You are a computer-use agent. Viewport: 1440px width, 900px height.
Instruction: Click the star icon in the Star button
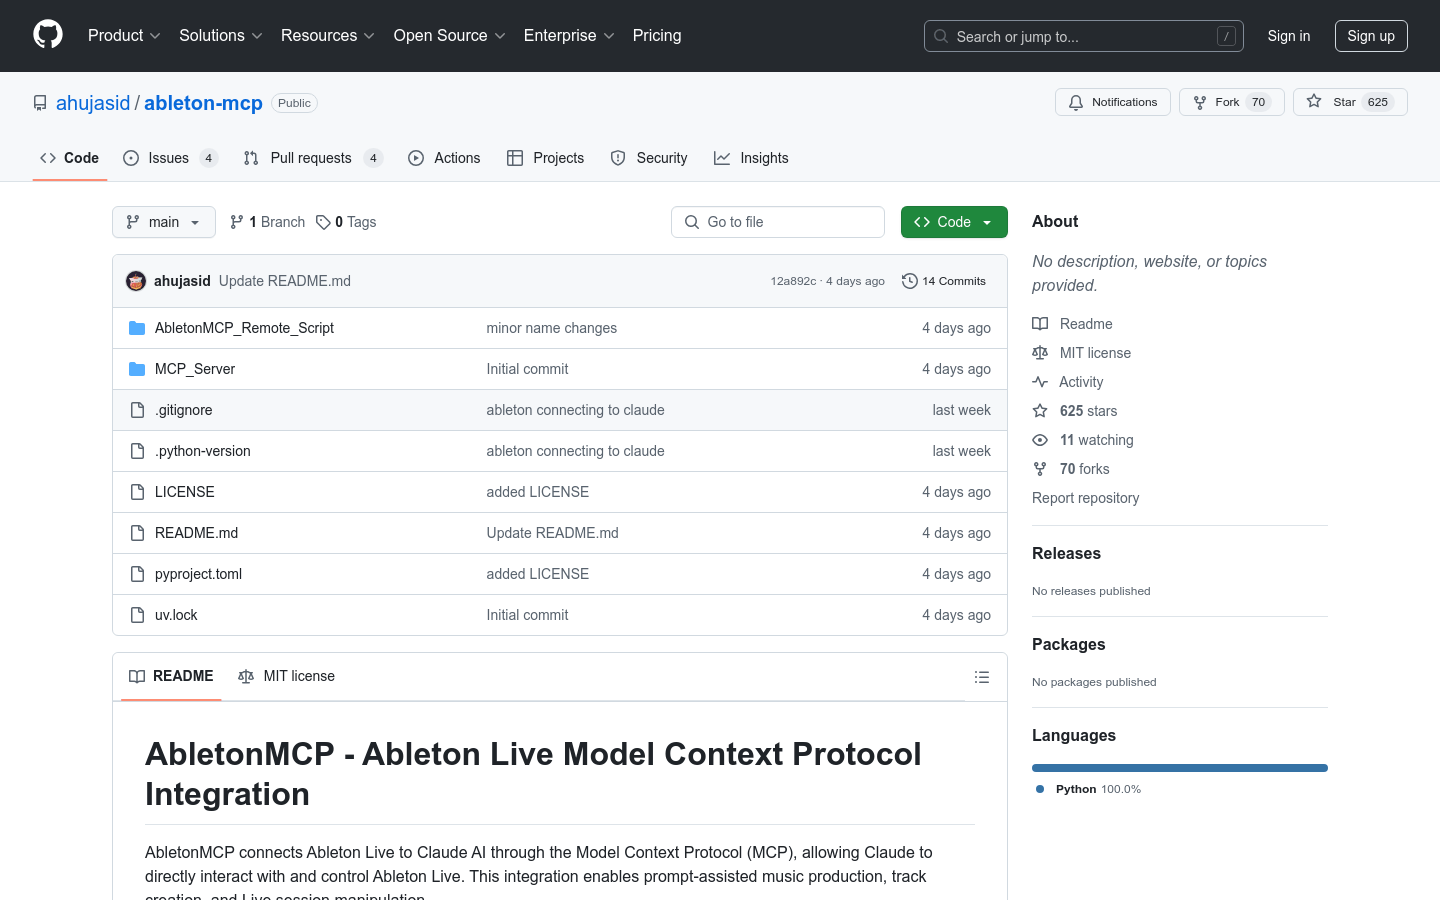[1314, 102]
